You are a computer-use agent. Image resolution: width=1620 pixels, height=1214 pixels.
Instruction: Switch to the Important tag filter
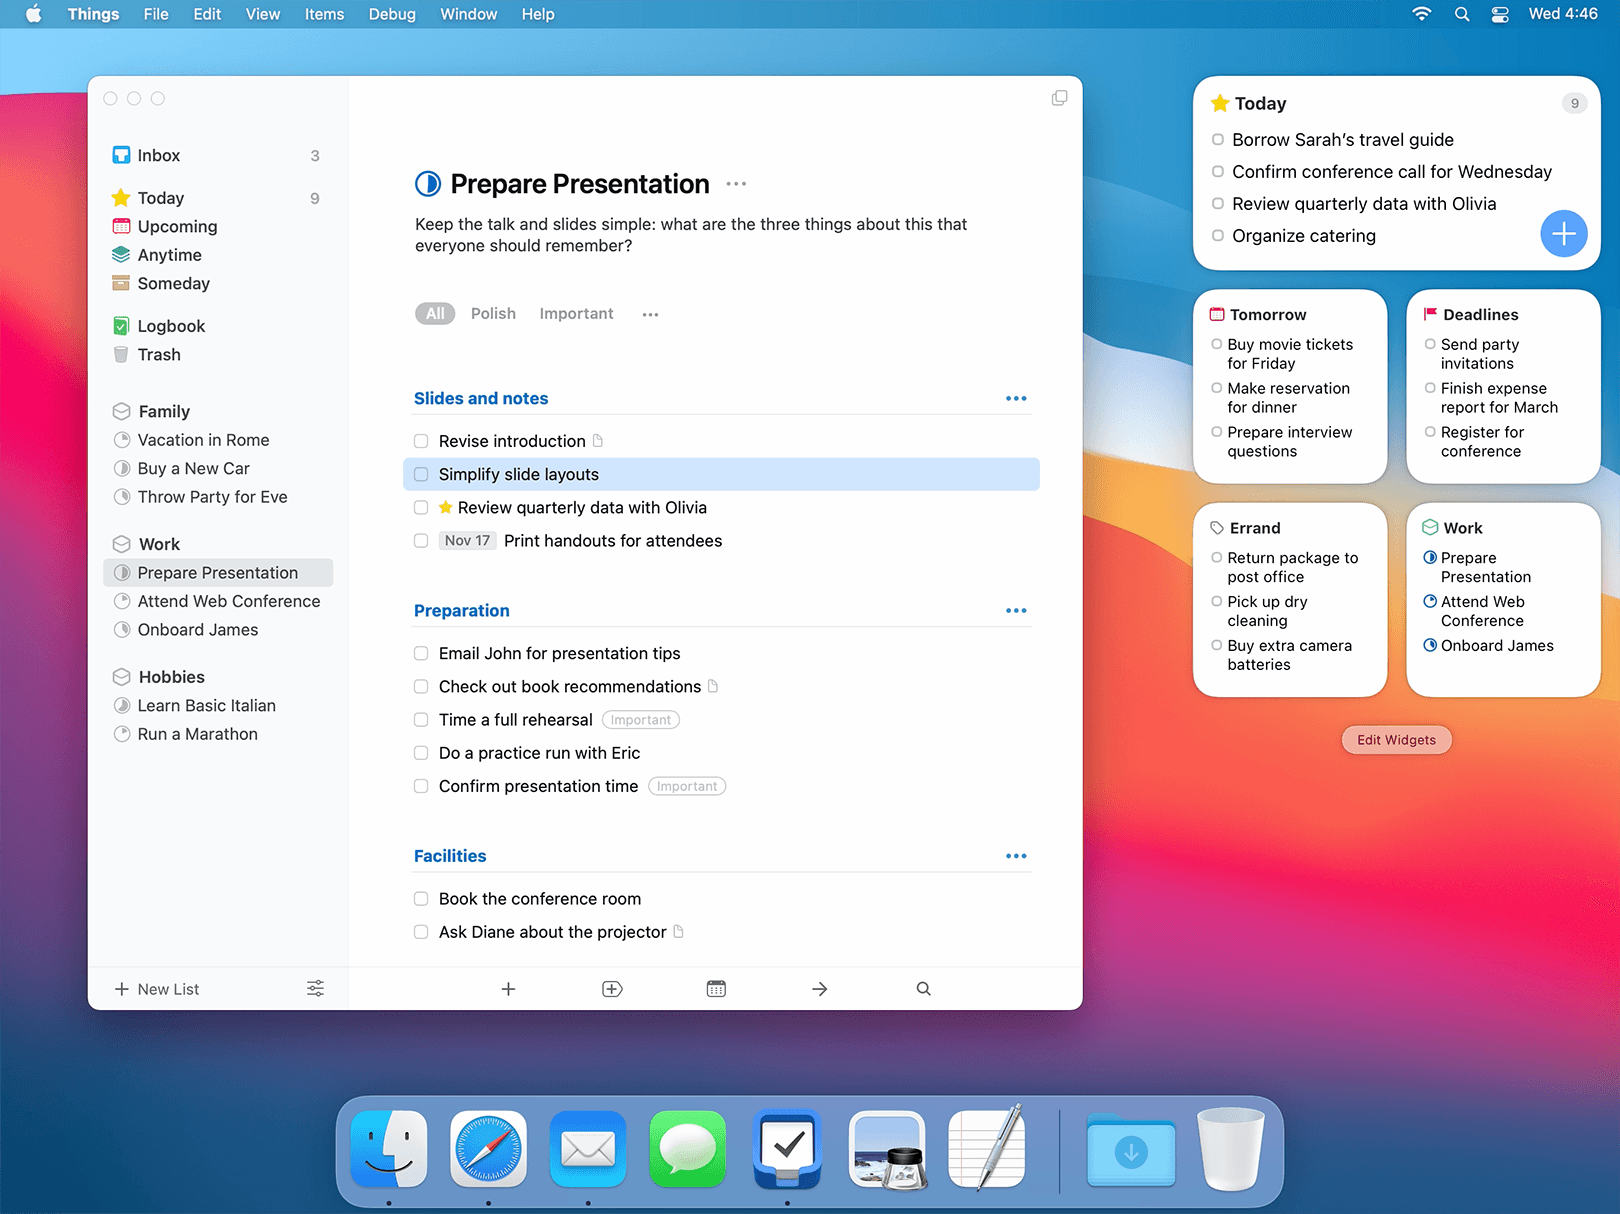tap(576, 313)
